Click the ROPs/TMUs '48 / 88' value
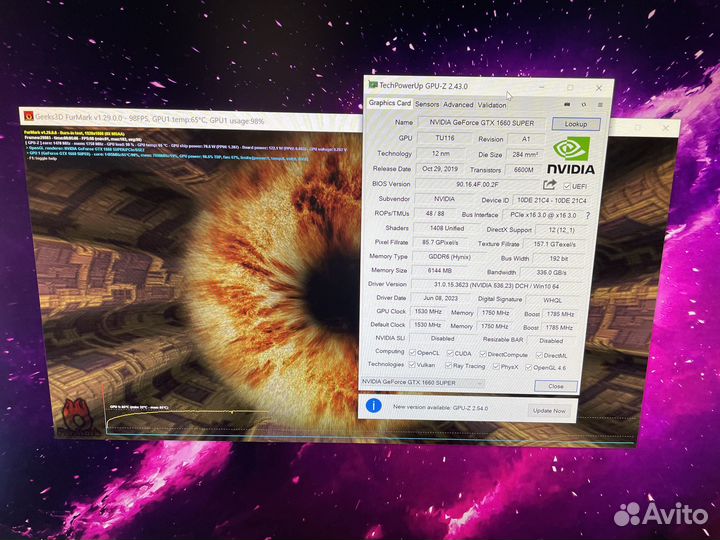Viewport: 720px width, 540px height. (x=435, y=214)
